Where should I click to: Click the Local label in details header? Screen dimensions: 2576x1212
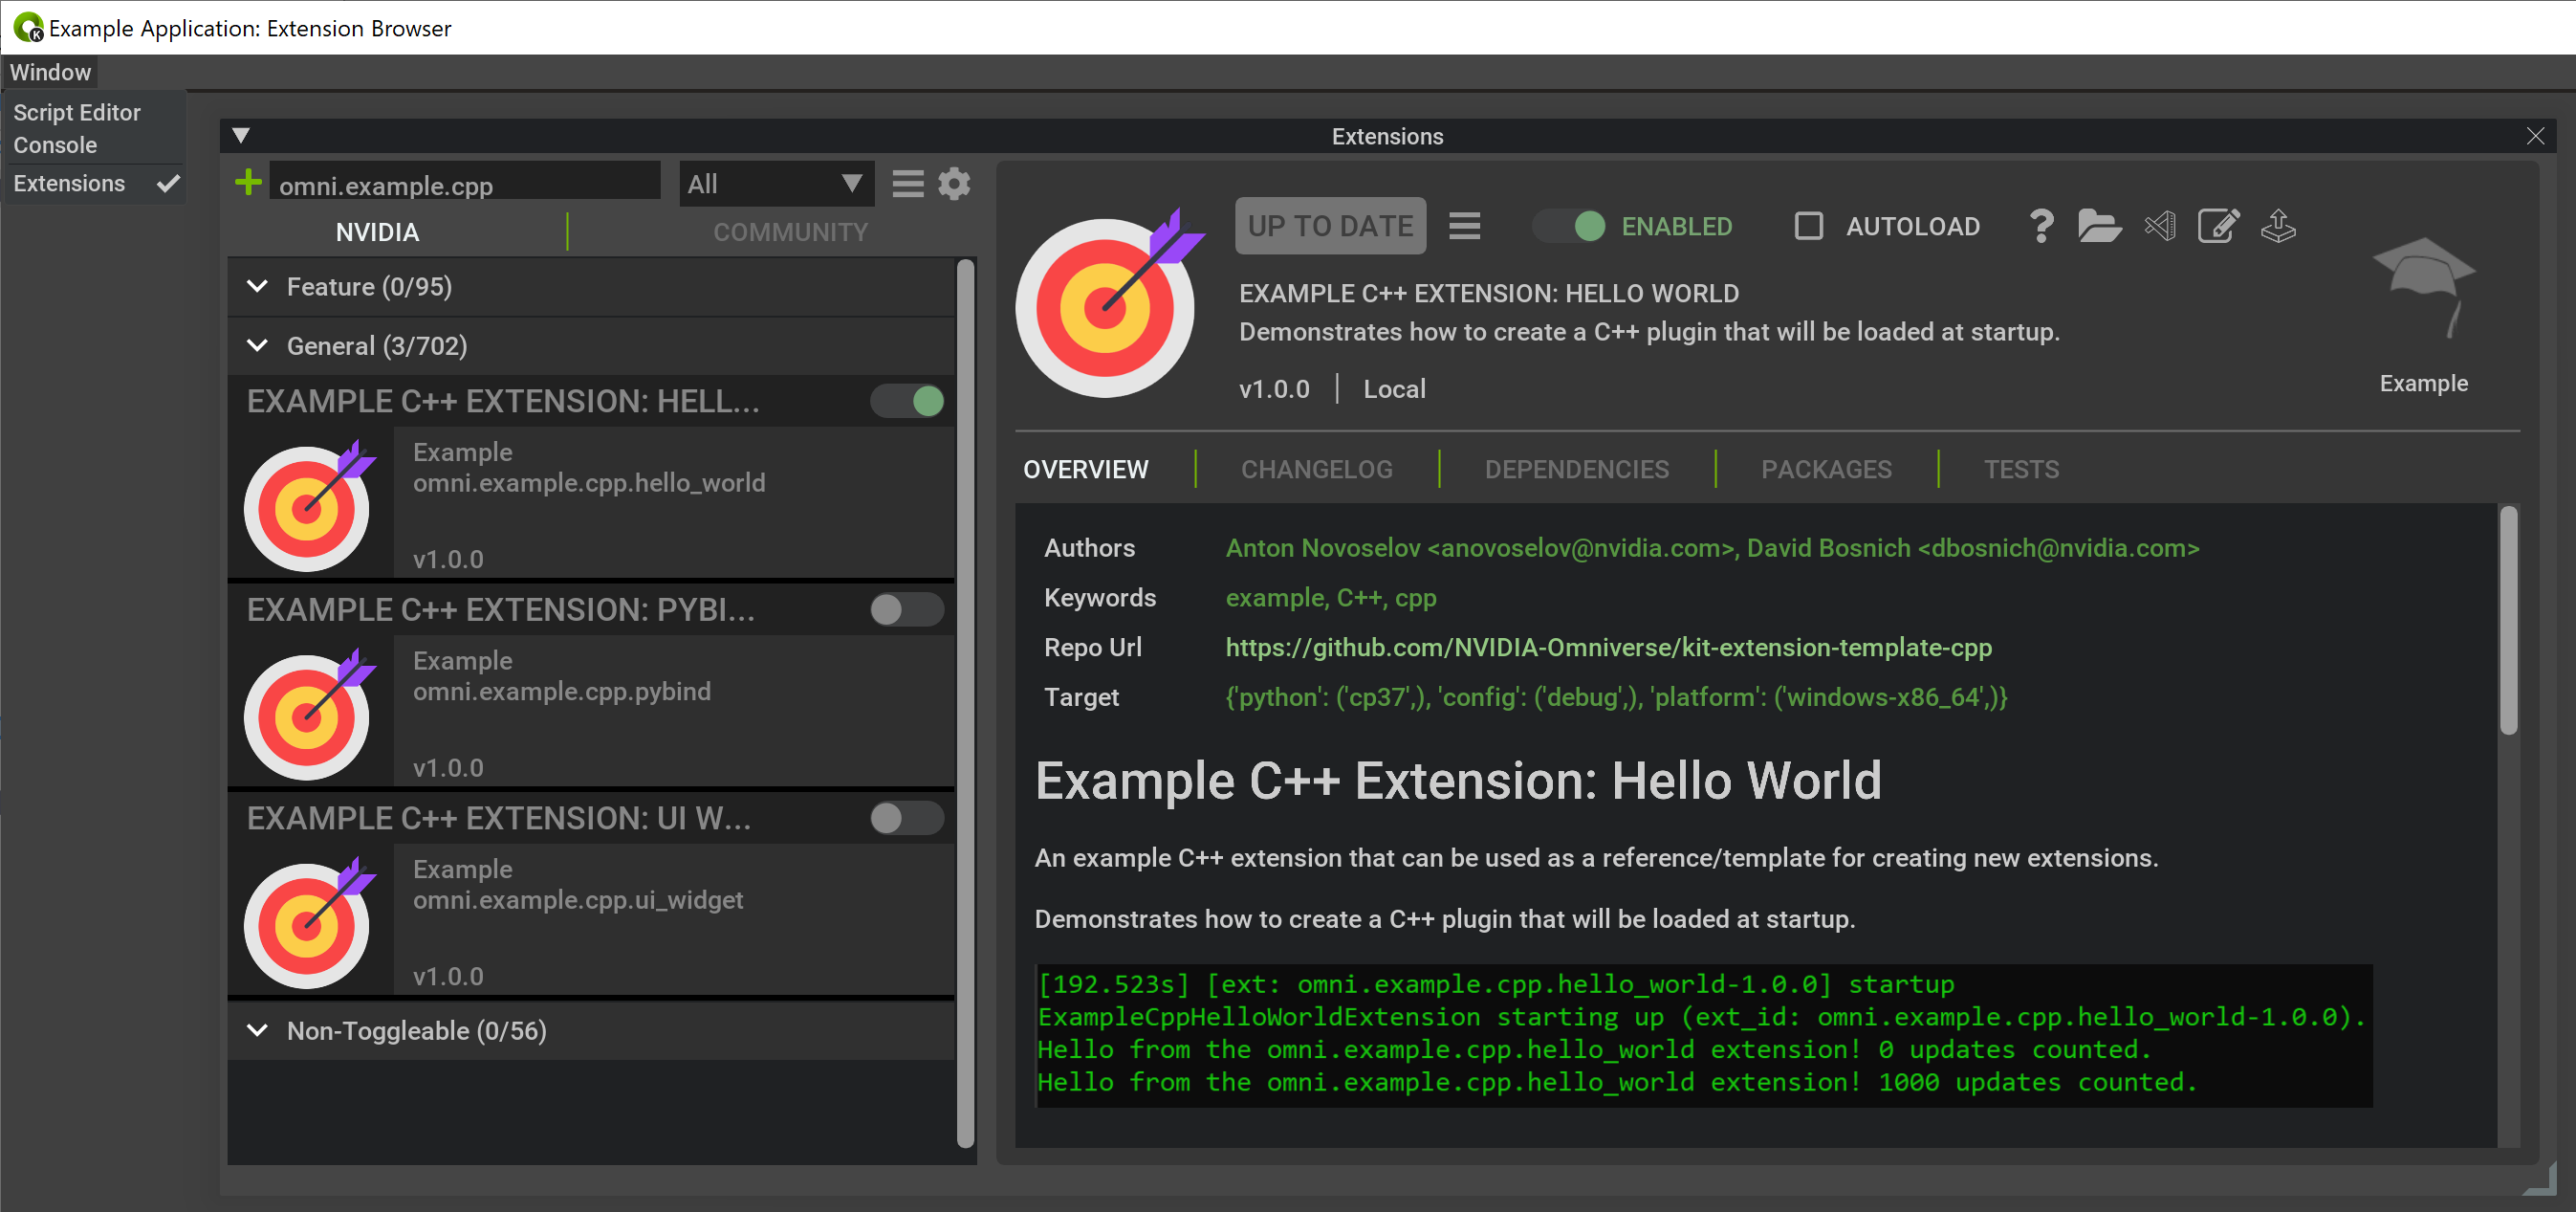point(1394,389)
